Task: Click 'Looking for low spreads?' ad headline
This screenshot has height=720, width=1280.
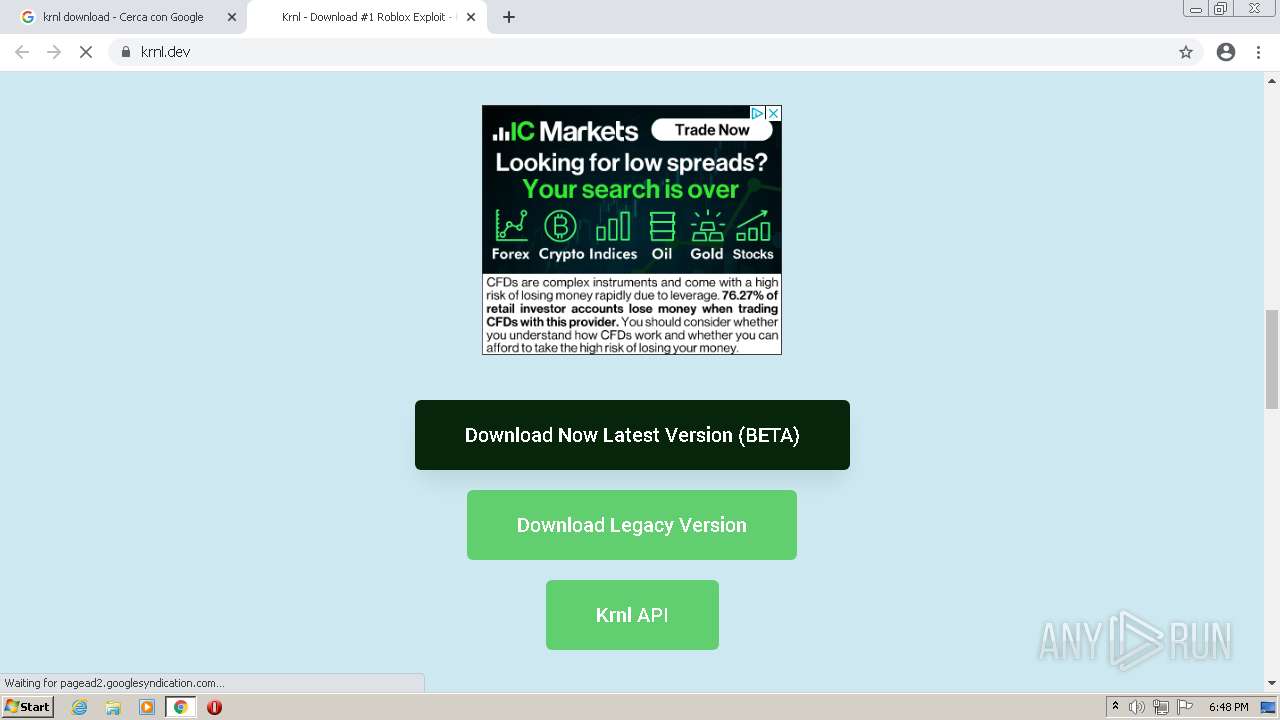Action: pos(632,162)
